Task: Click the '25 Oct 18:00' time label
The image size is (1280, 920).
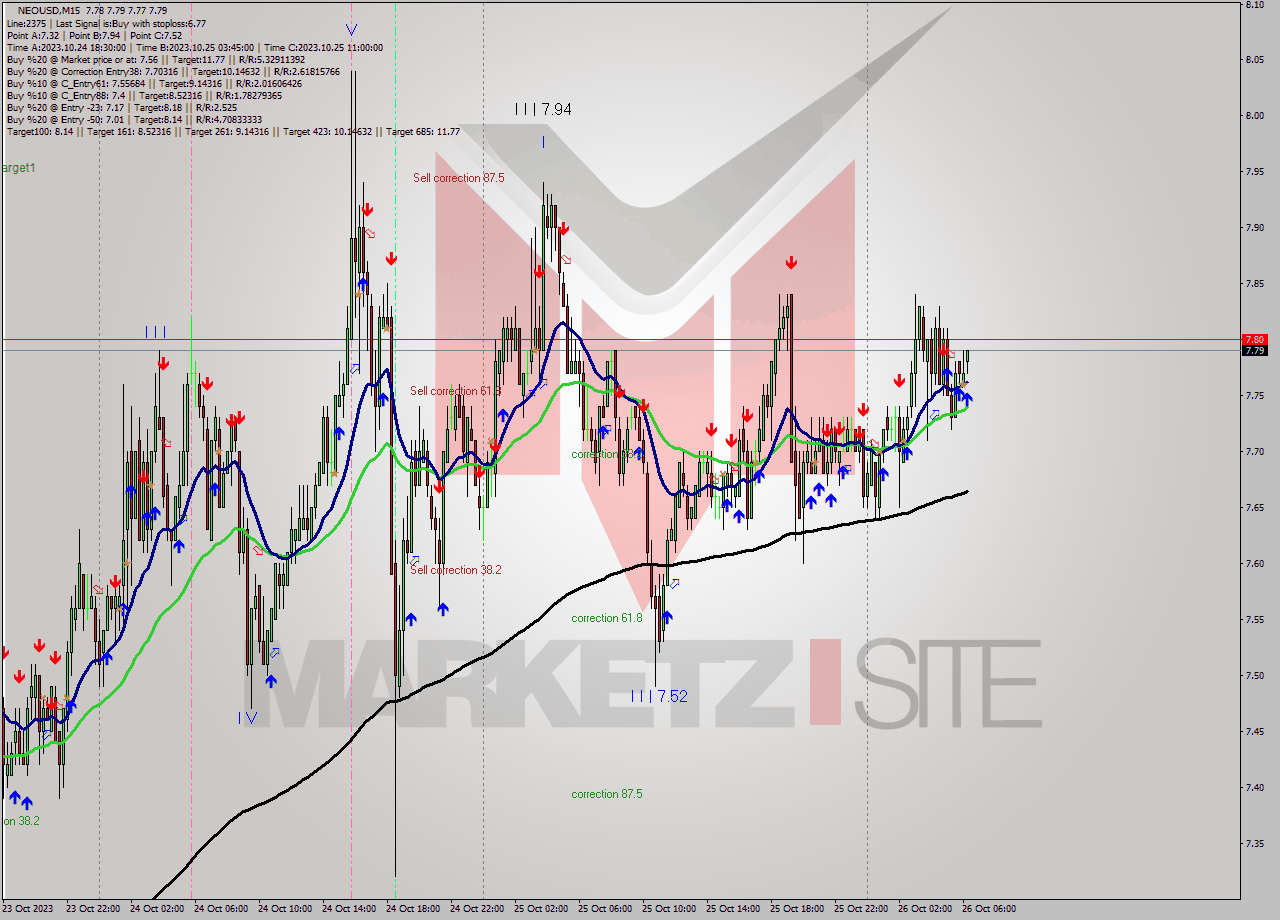Action: (798, 909)
